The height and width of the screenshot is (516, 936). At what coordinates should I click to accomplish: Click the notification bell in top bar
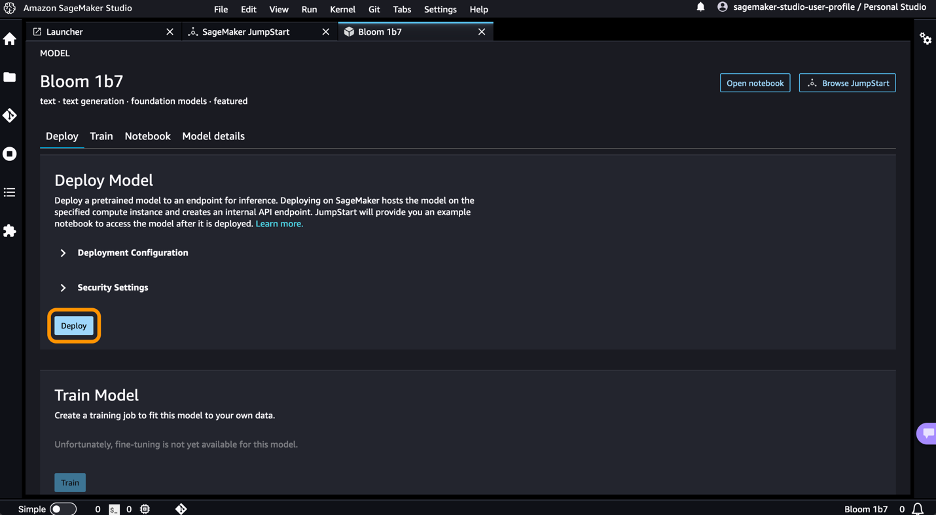coord(701,7)
